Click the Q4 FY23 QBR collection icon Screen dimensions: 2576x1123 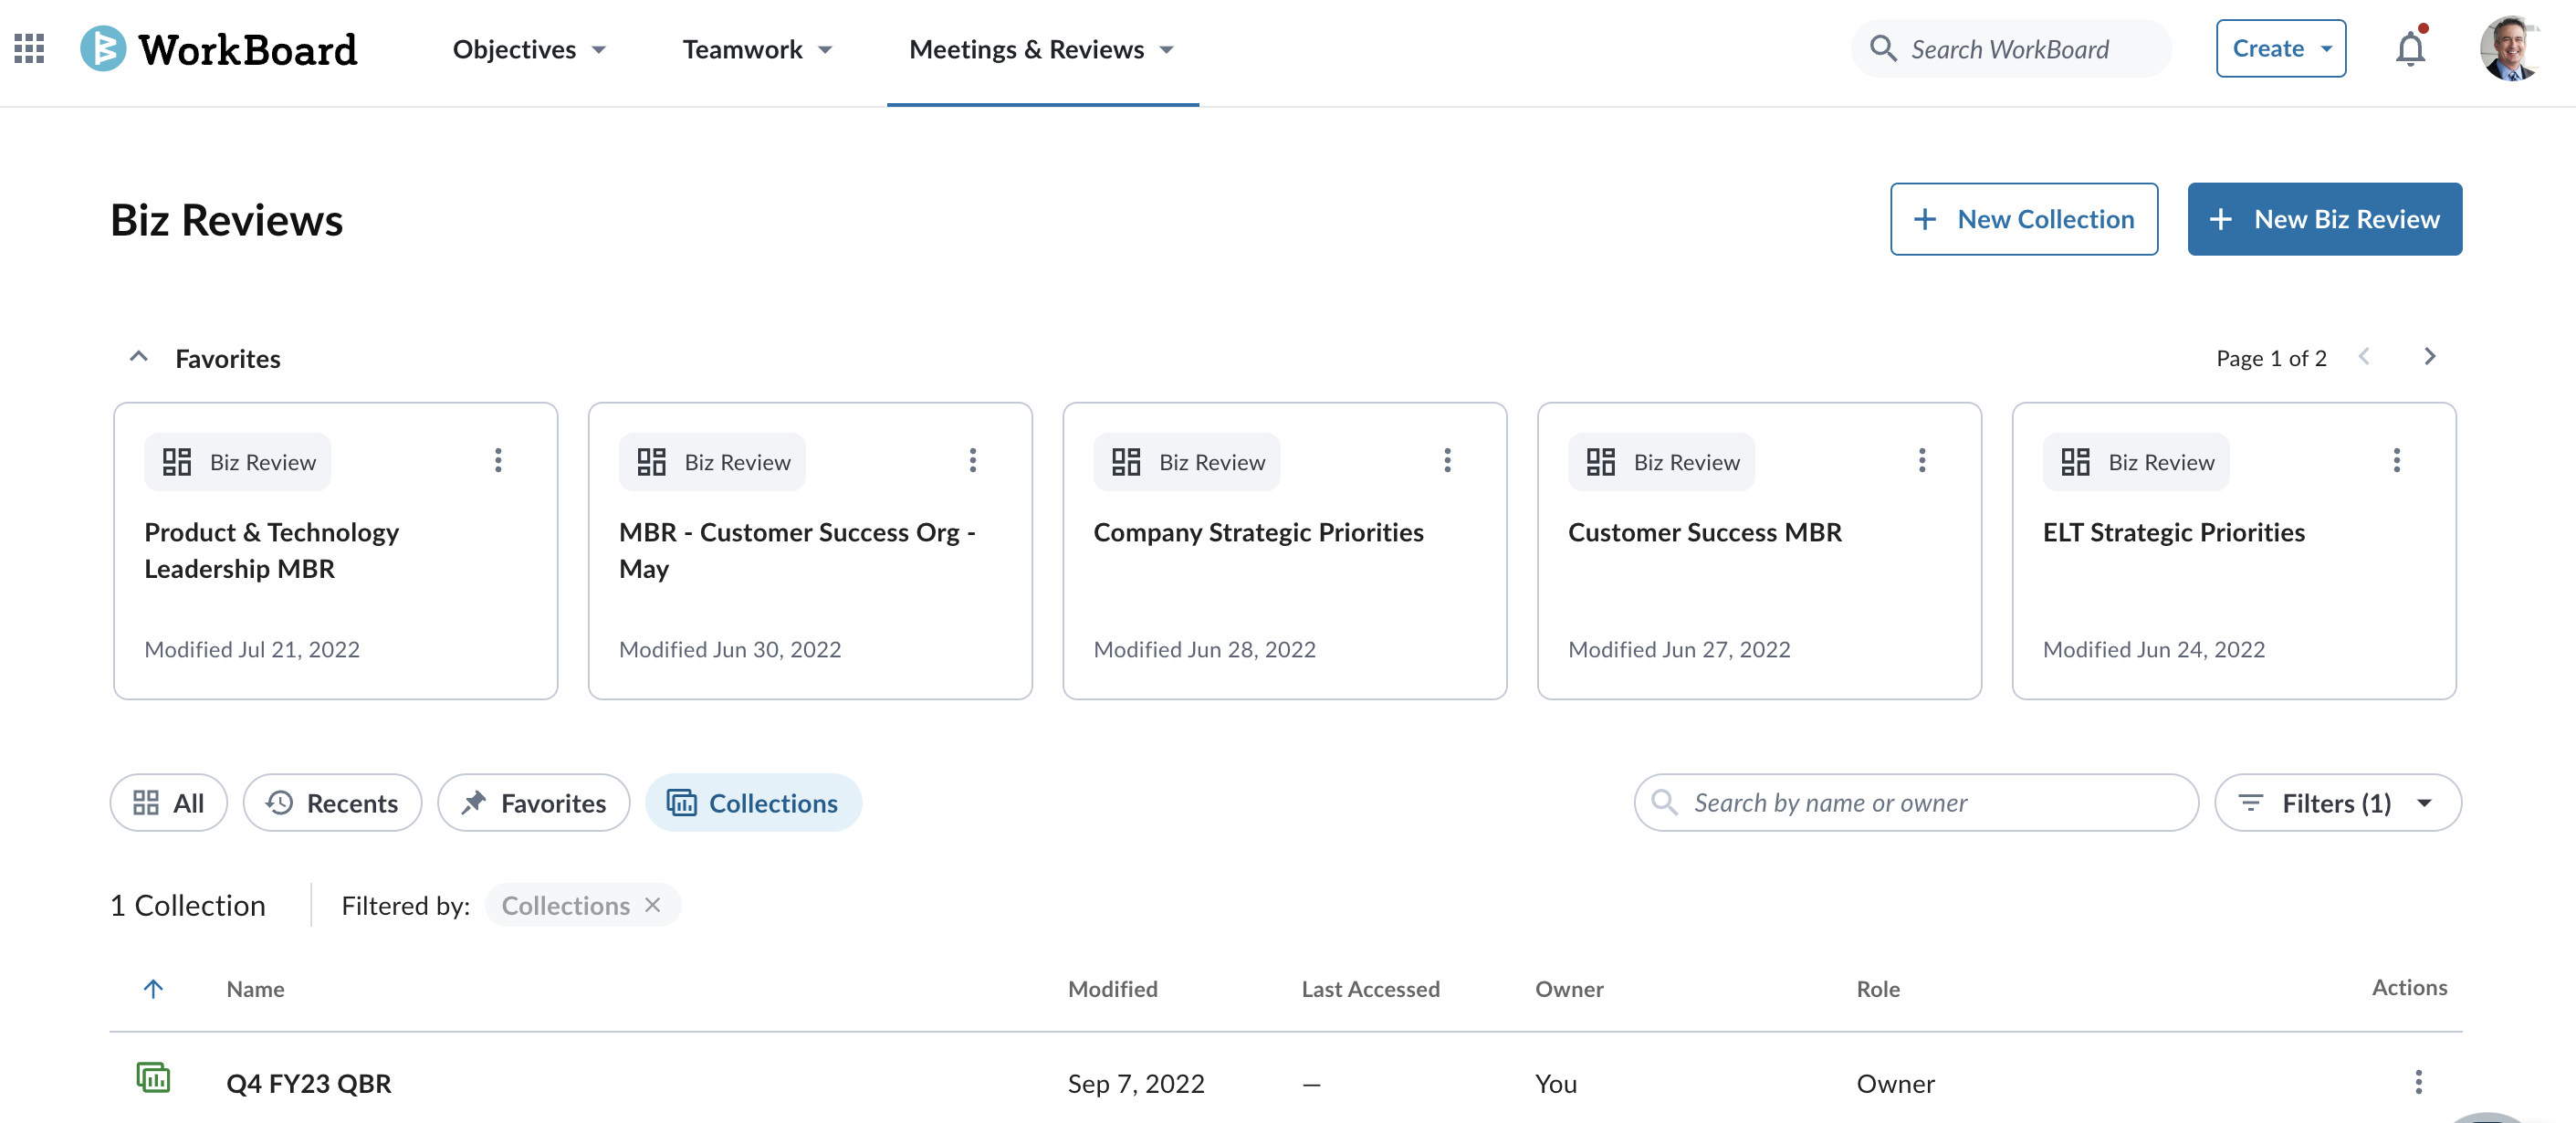pyautogui.click(x=153, y=1077)
